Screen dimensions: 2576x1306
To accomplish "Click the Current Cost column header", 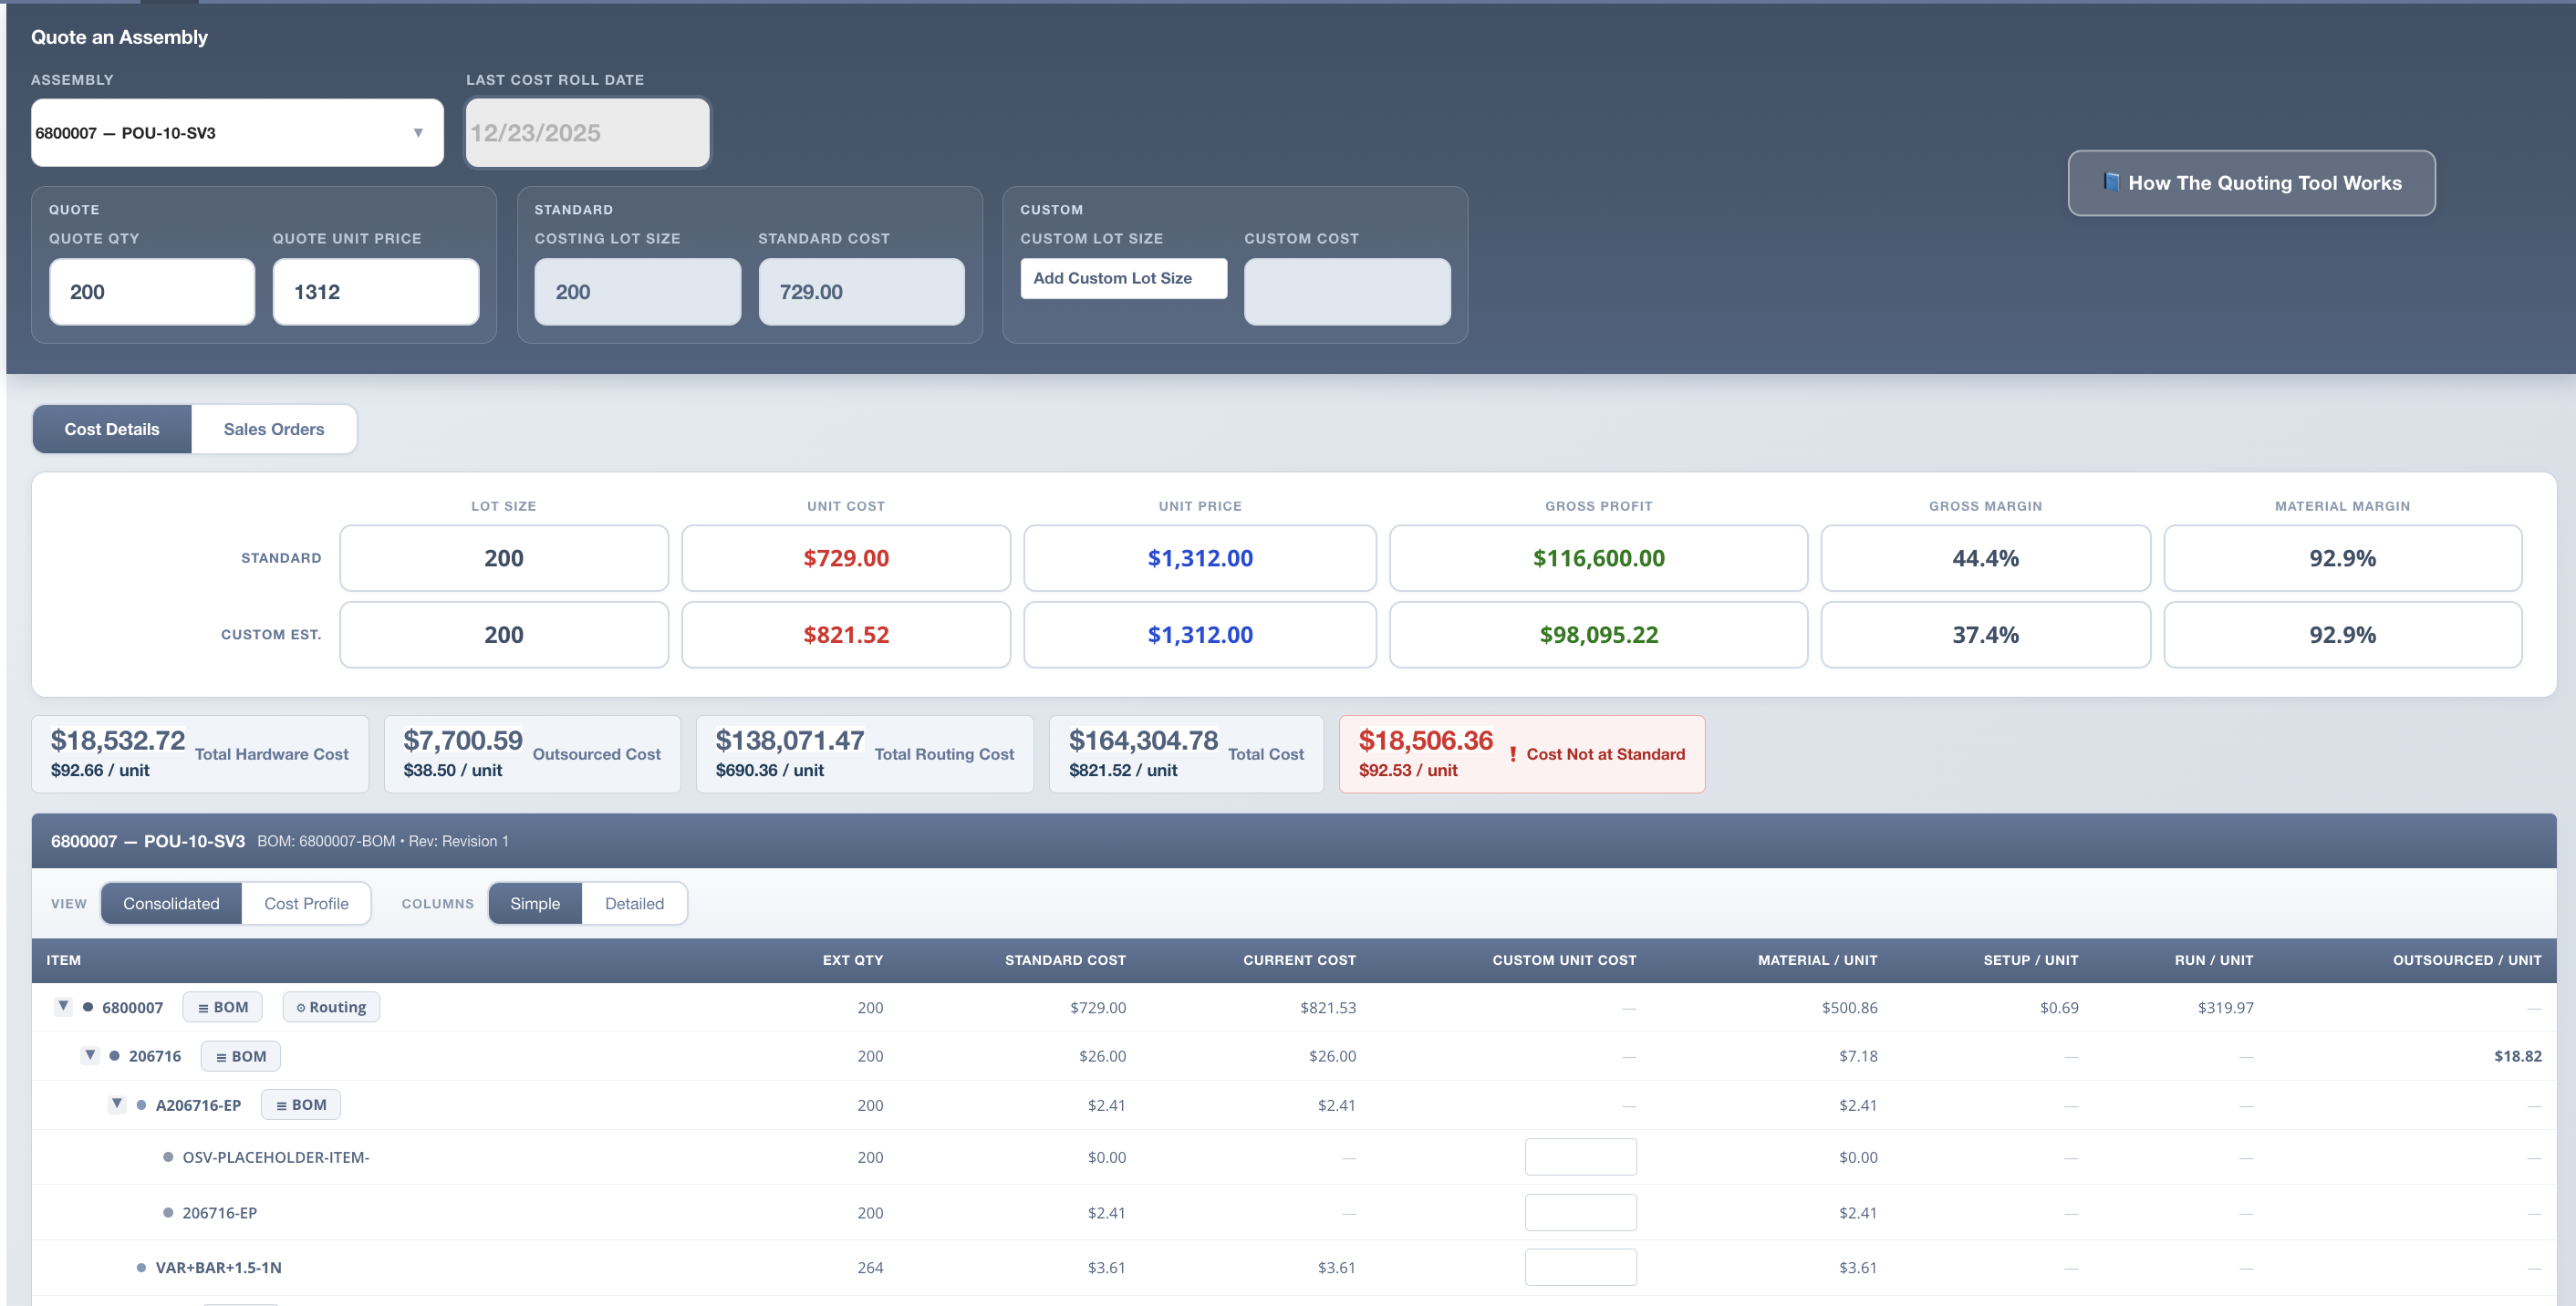I will [x=1299, y=960].
